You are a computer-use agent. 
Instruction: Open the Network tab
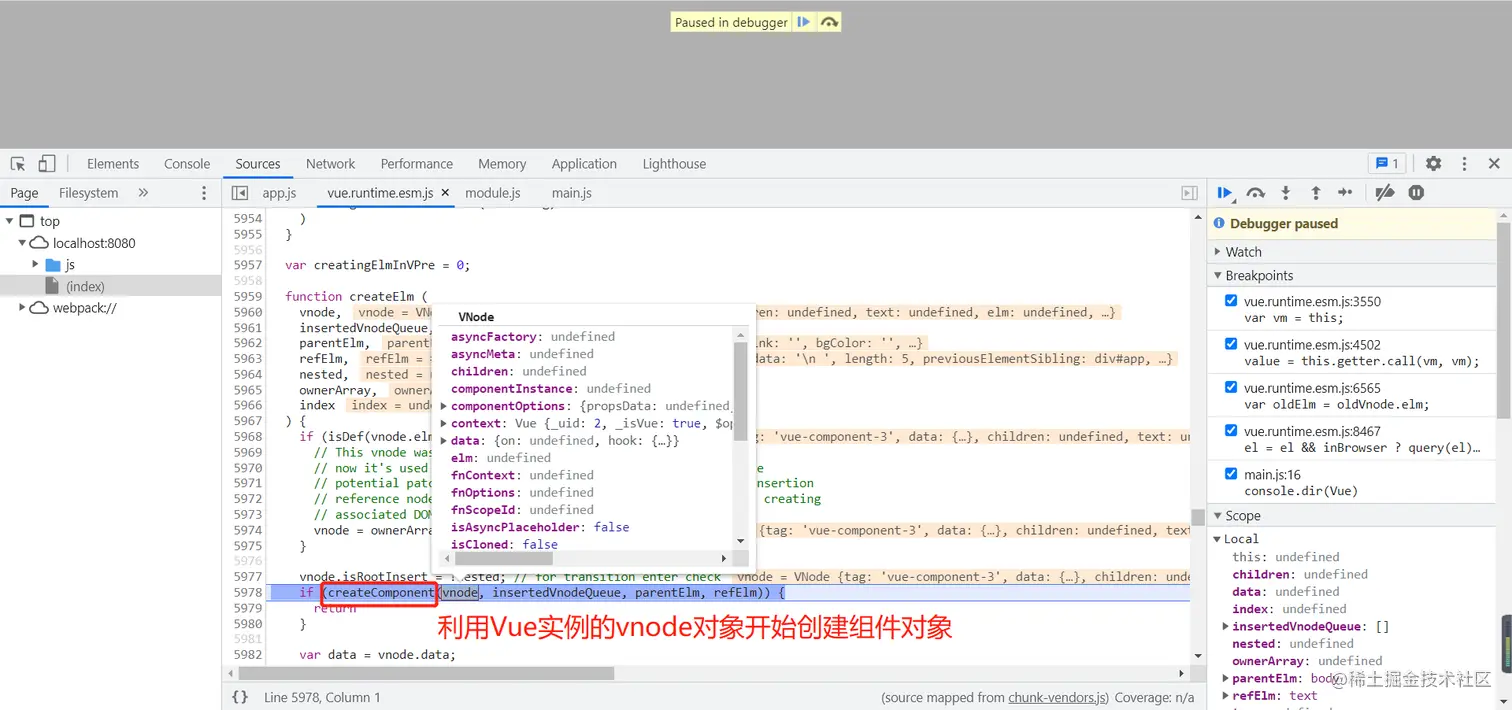coord(331,164)
